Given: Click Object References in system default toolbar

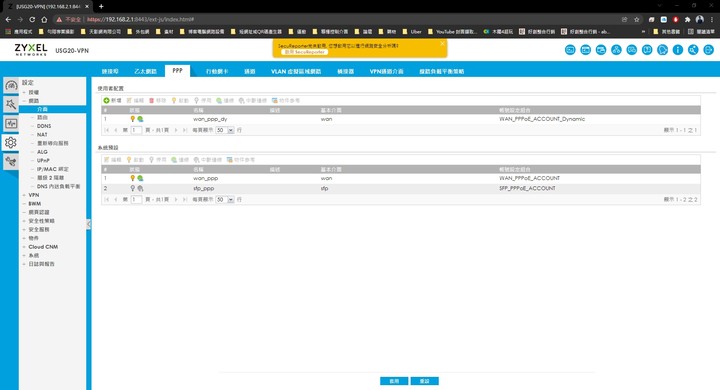Looking at the screenshot, I should point(241,160).
